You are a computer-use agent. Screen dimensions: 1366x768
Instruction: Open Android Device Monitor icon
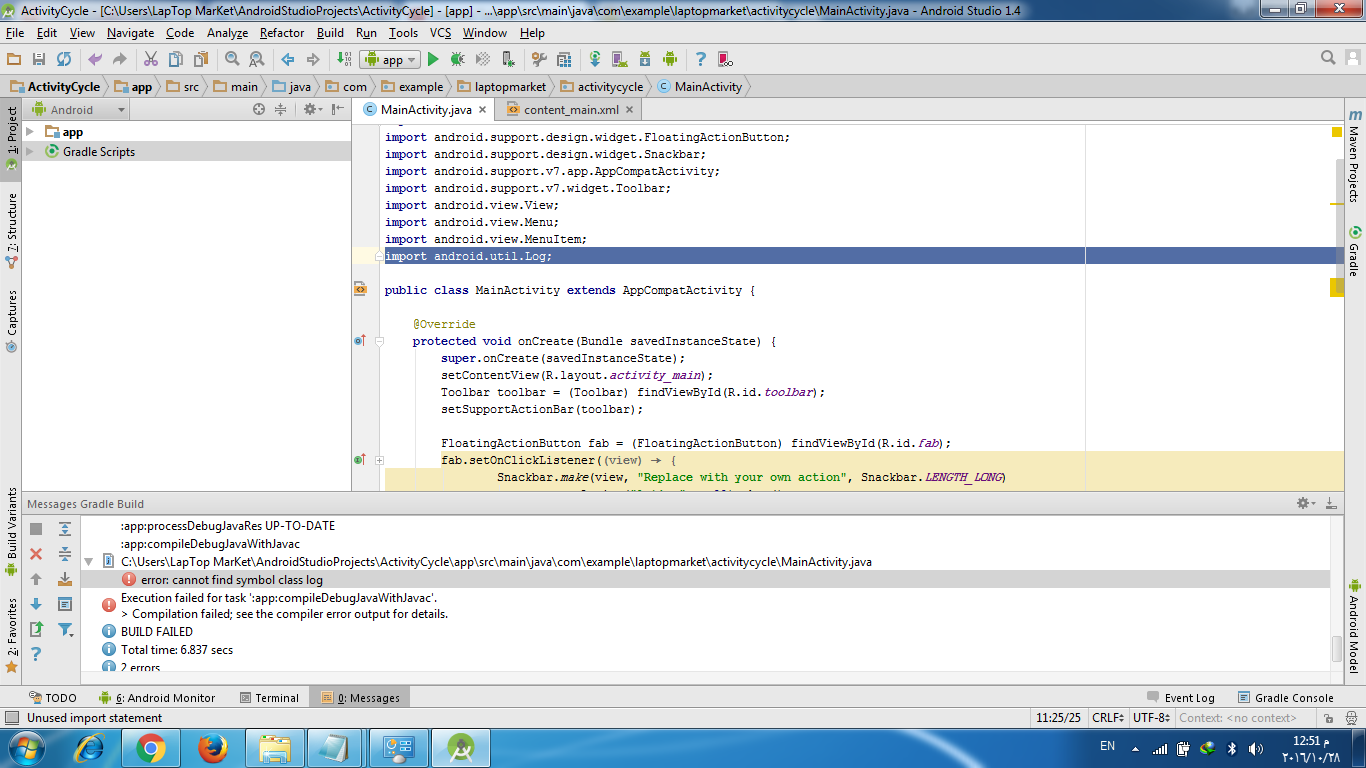pyautogui.click(x=670, y=60)
